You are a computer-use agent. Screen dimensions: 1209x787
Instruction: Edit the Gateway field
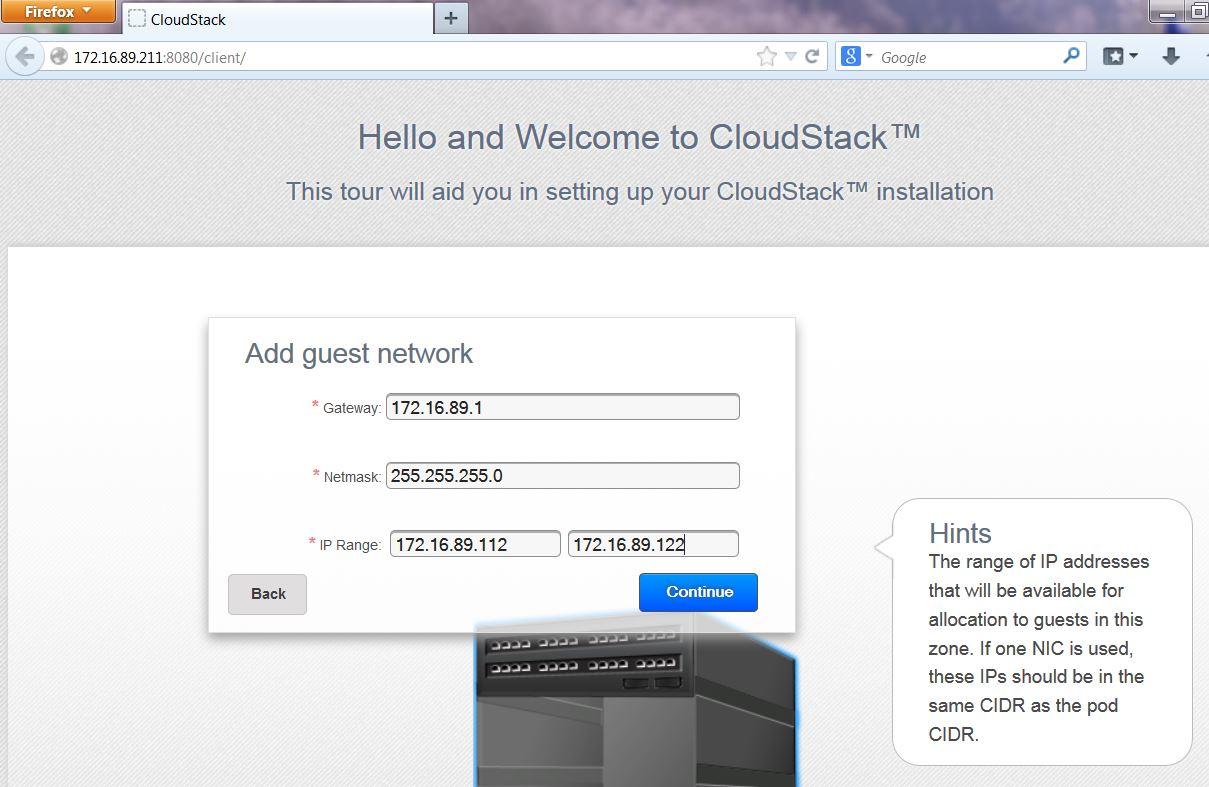pos(563,407)
